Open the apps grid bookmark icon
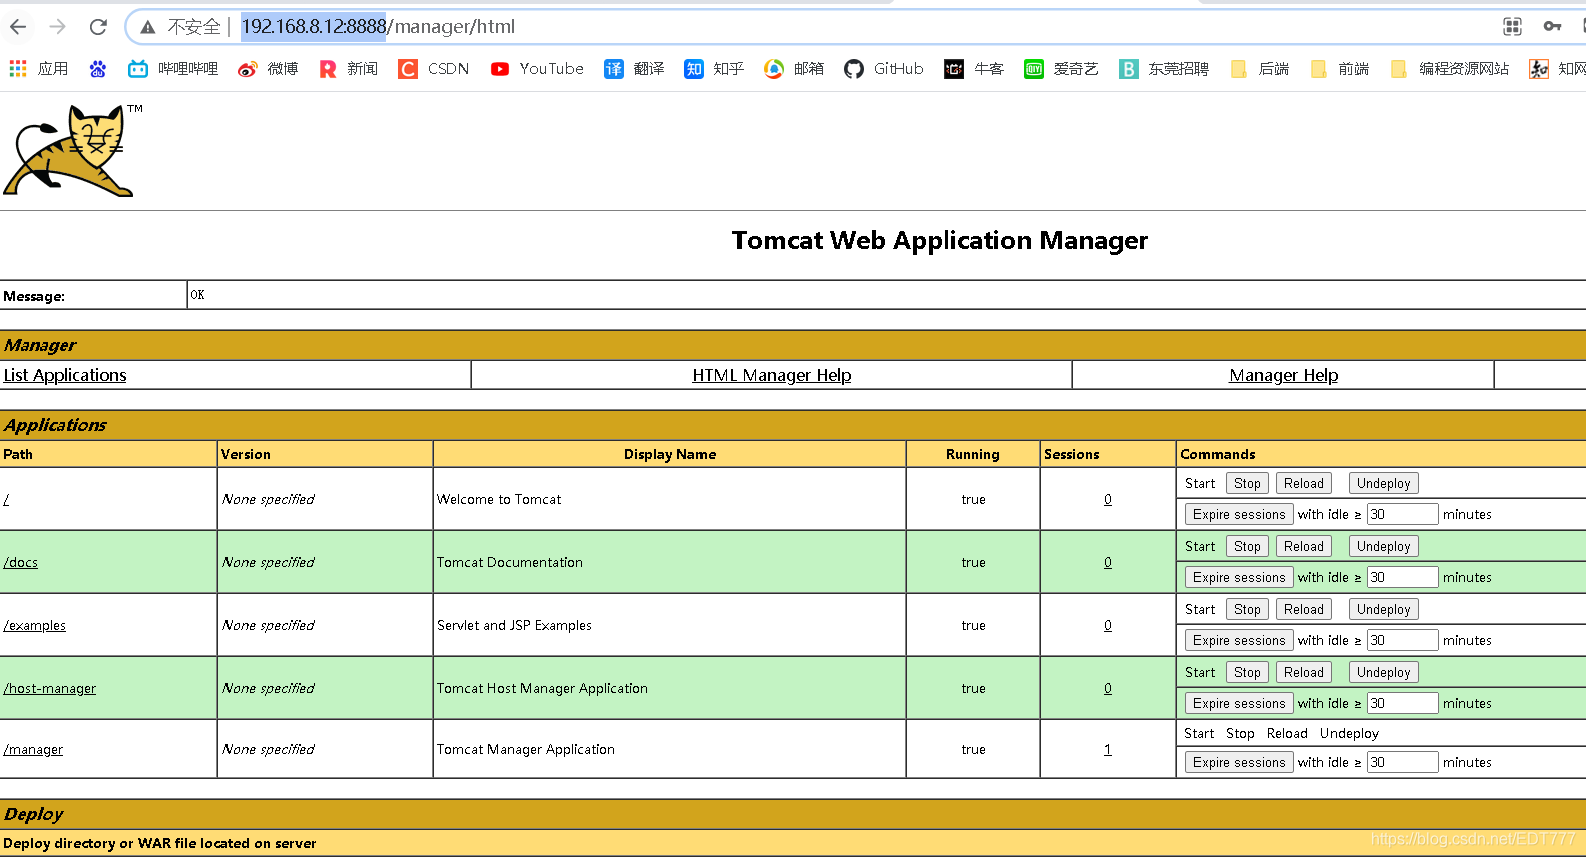Viewport: 1586px width, 858px height. tap(18, 69)
